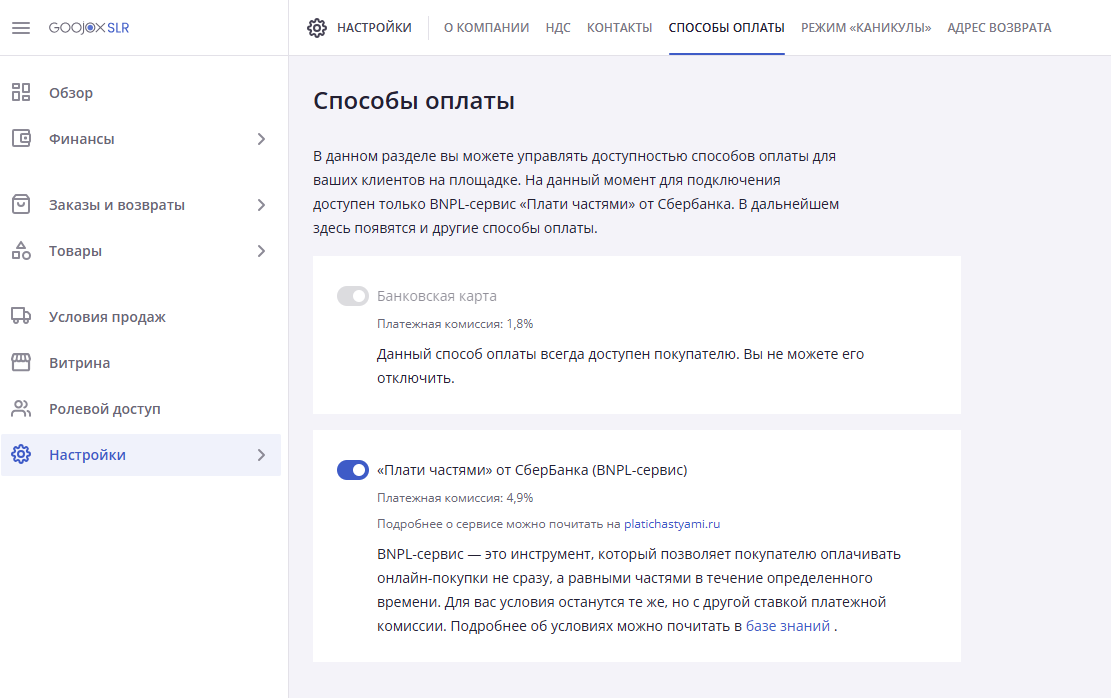Open Условия продаж page
1111x698 pixels.
click(107, 317)
